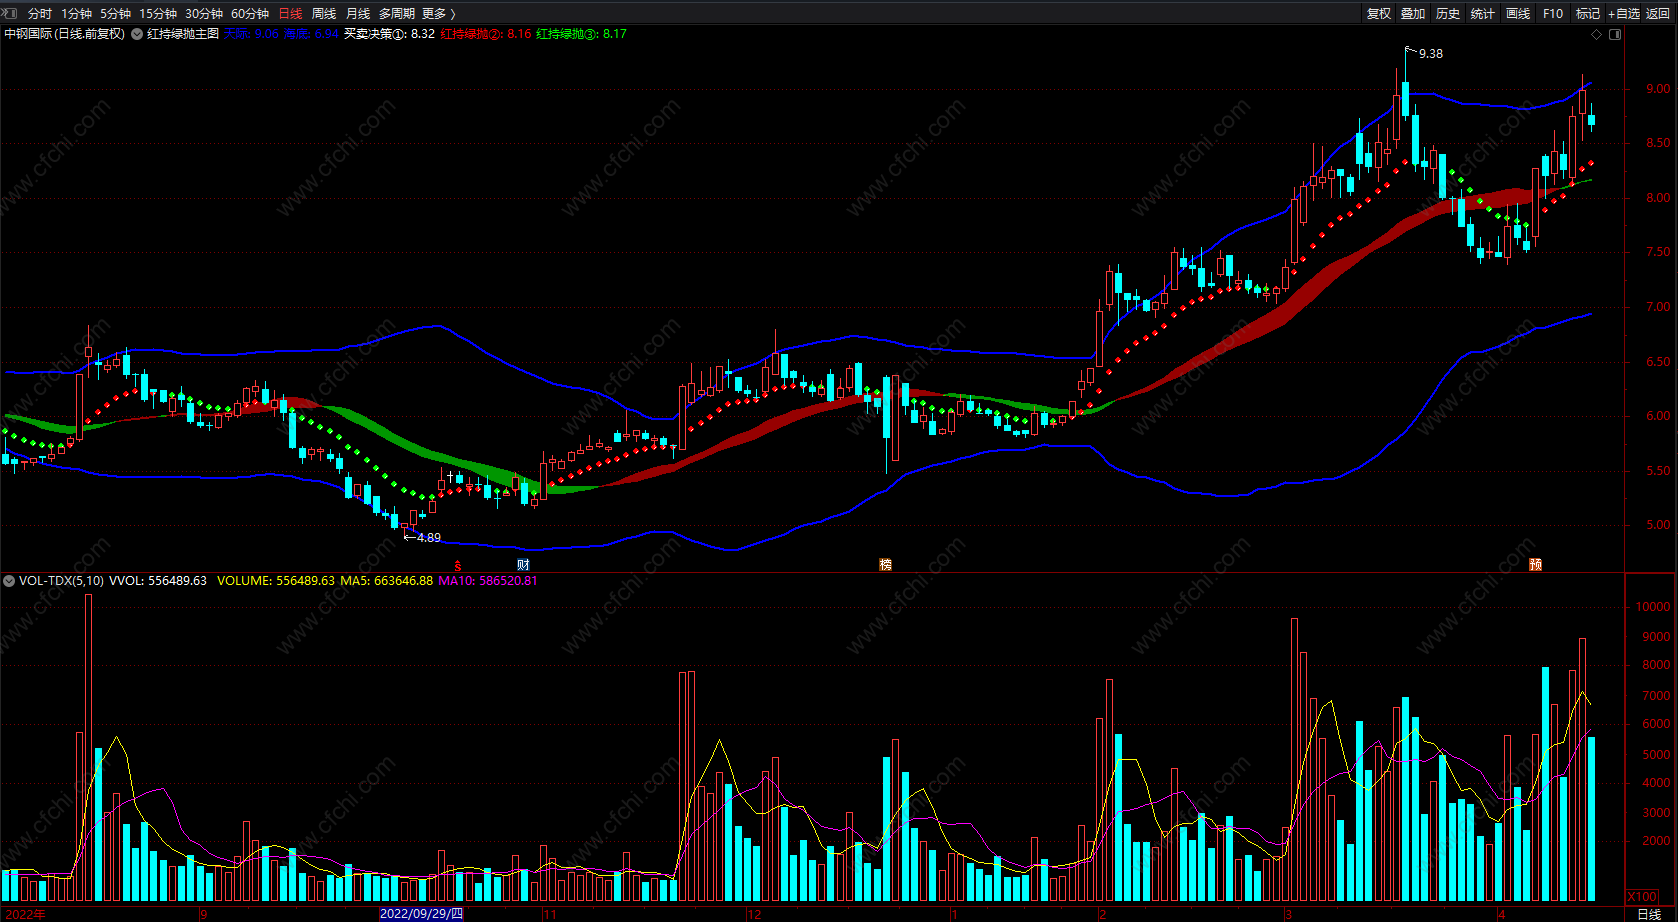Click the 复权 button
1678x922 pixels.
click(1379, 13)
